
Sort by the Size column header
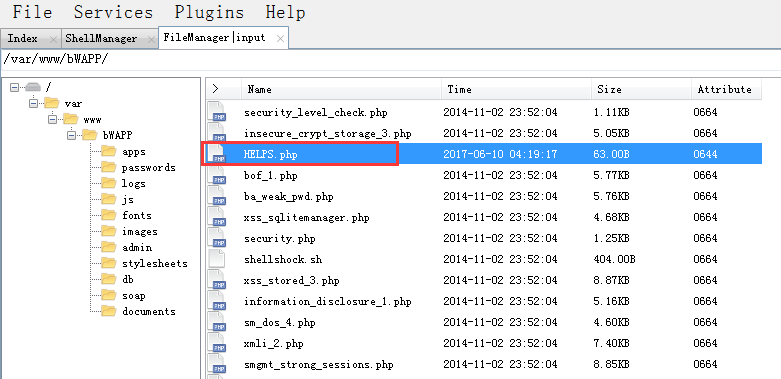pyautogui.click(x=641, y=89)
